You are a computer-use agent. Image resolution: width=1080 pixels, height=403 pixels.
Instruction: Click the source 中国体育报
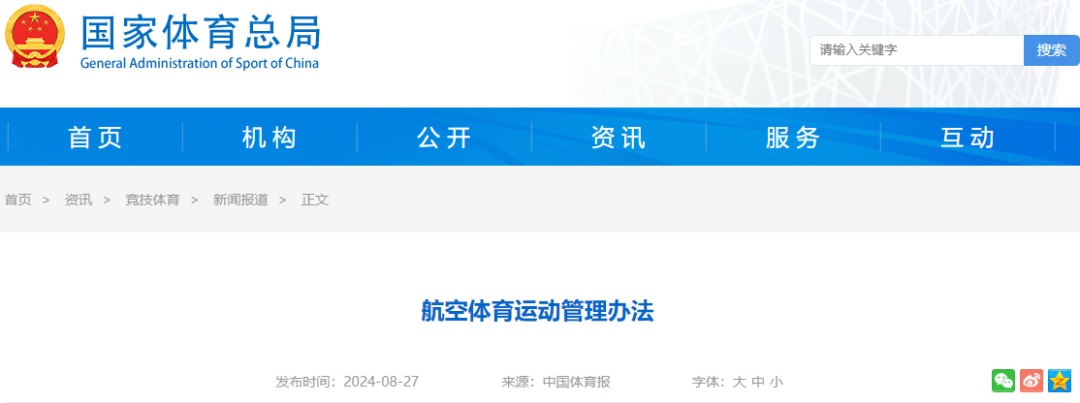(577, 382)
